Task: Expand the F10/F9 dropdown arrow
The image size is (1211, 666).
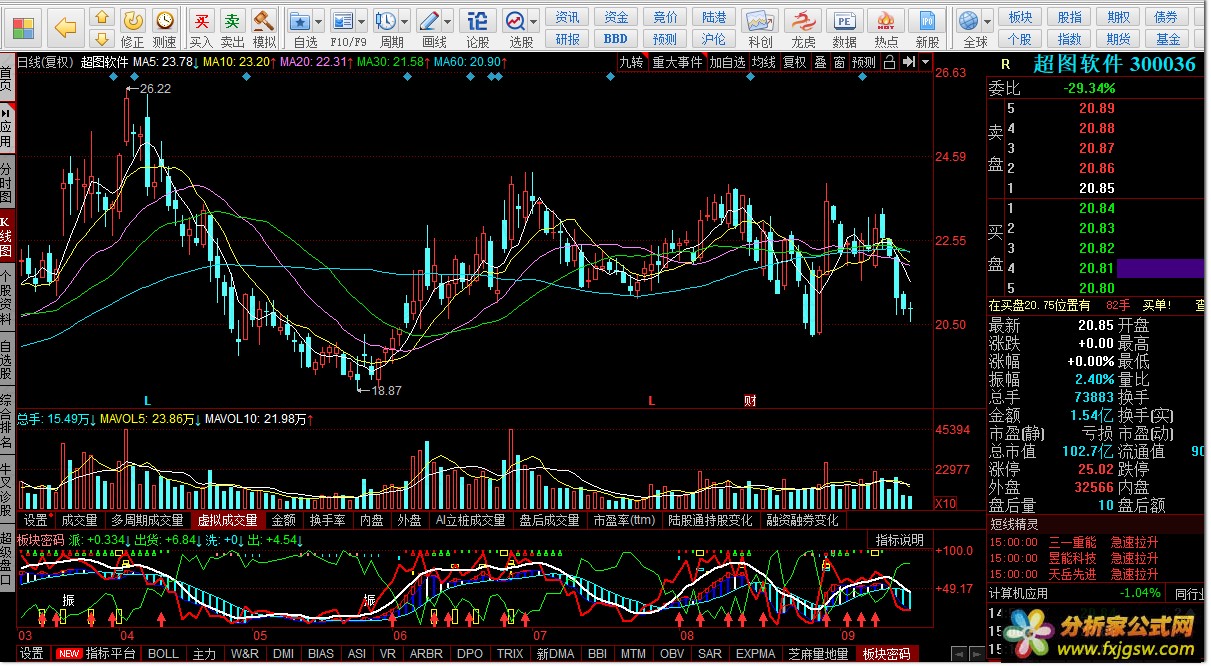Action: 361,21
